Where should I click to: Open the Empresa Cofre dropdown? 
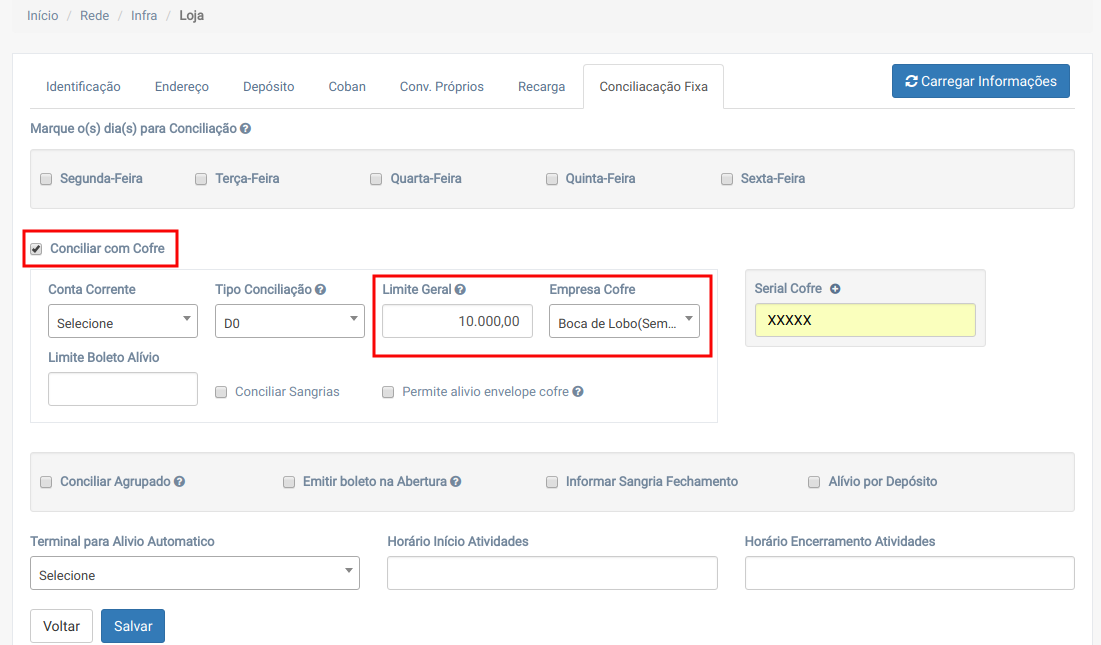pyautogui.click(x=624, y=322)
